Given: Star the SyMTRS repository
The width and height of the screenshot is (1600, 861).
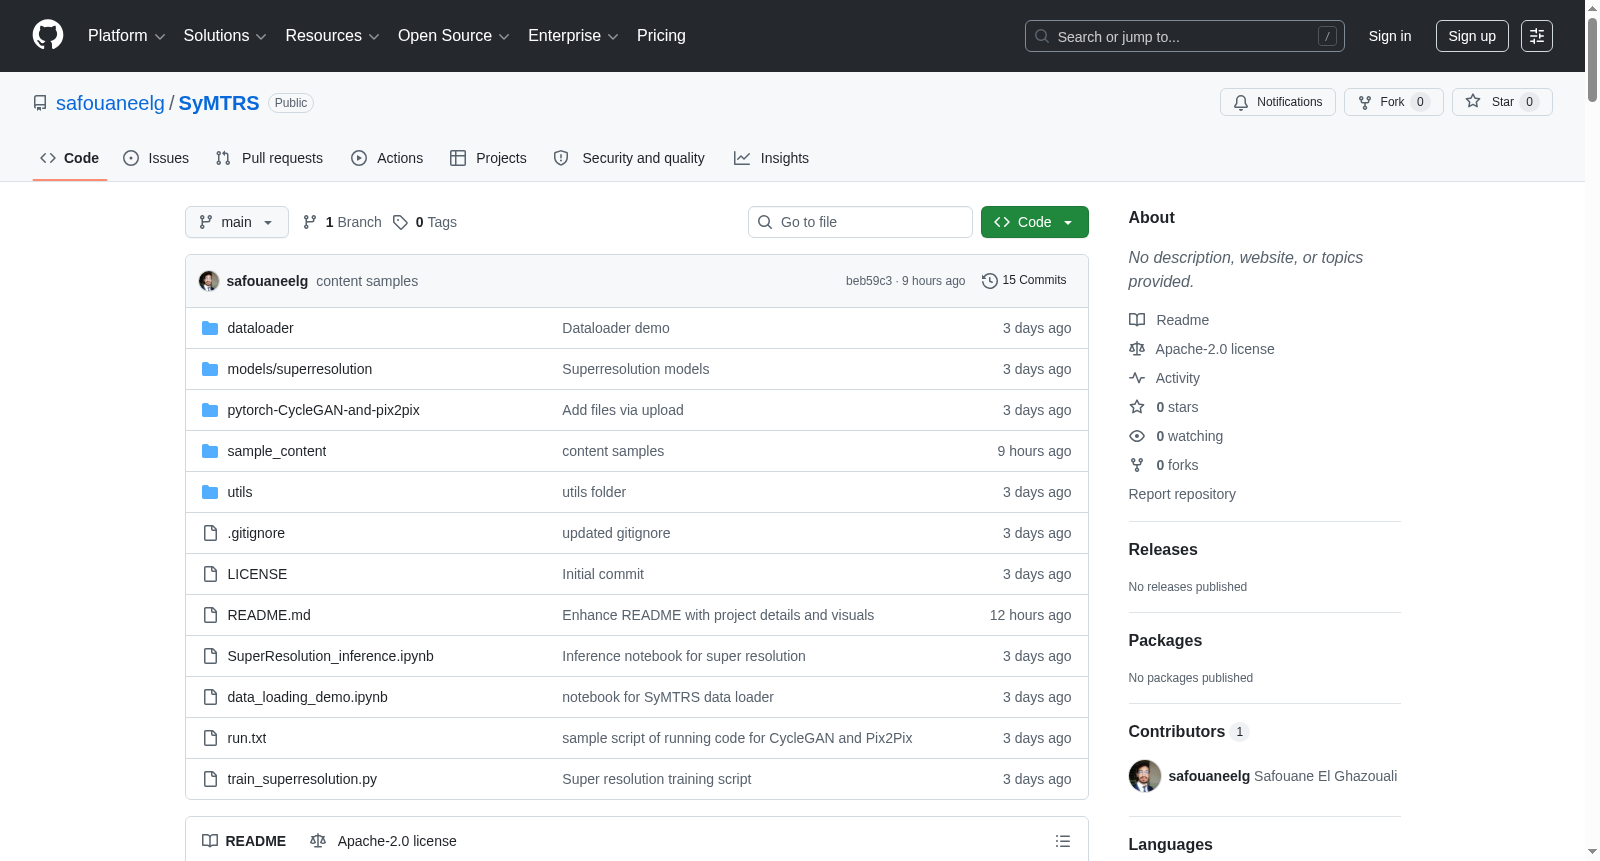Looking at the screenshot, I should tap(1502, 102).
